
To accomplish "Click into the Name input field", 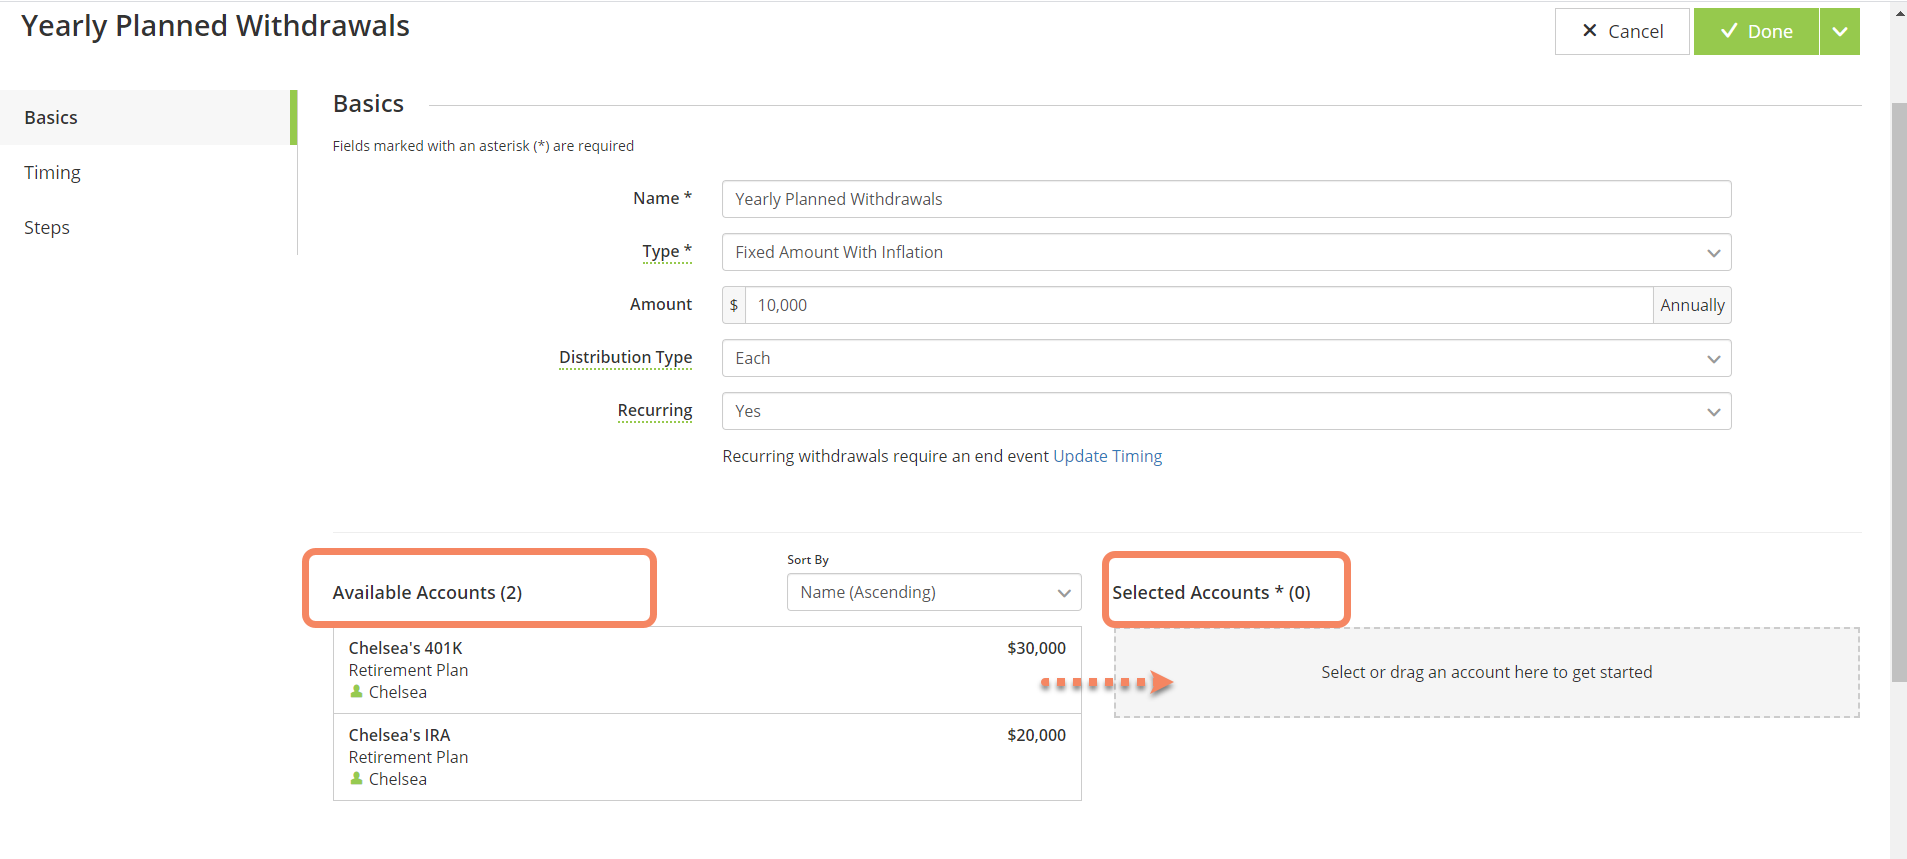I will click(x=1226, y=199).
